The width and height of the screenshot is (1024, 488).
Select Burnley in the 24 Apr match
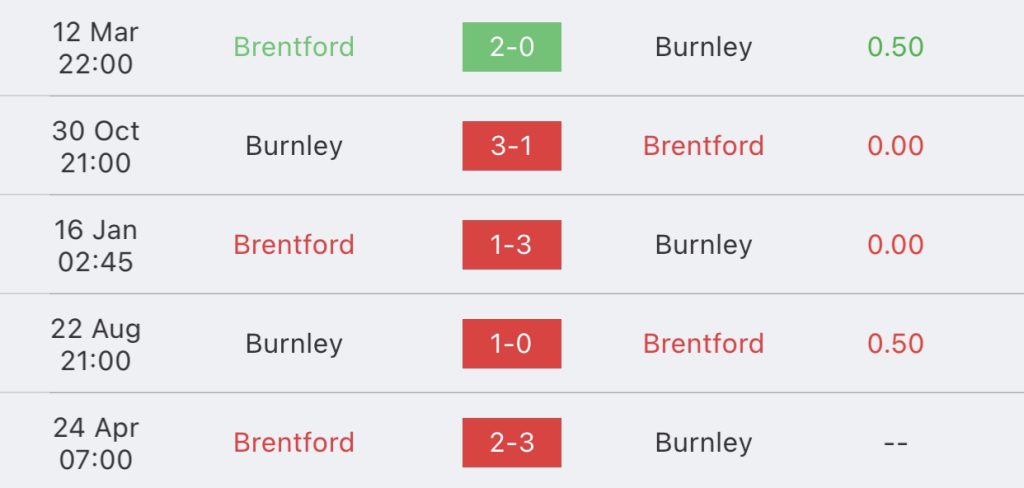(703, 442)
